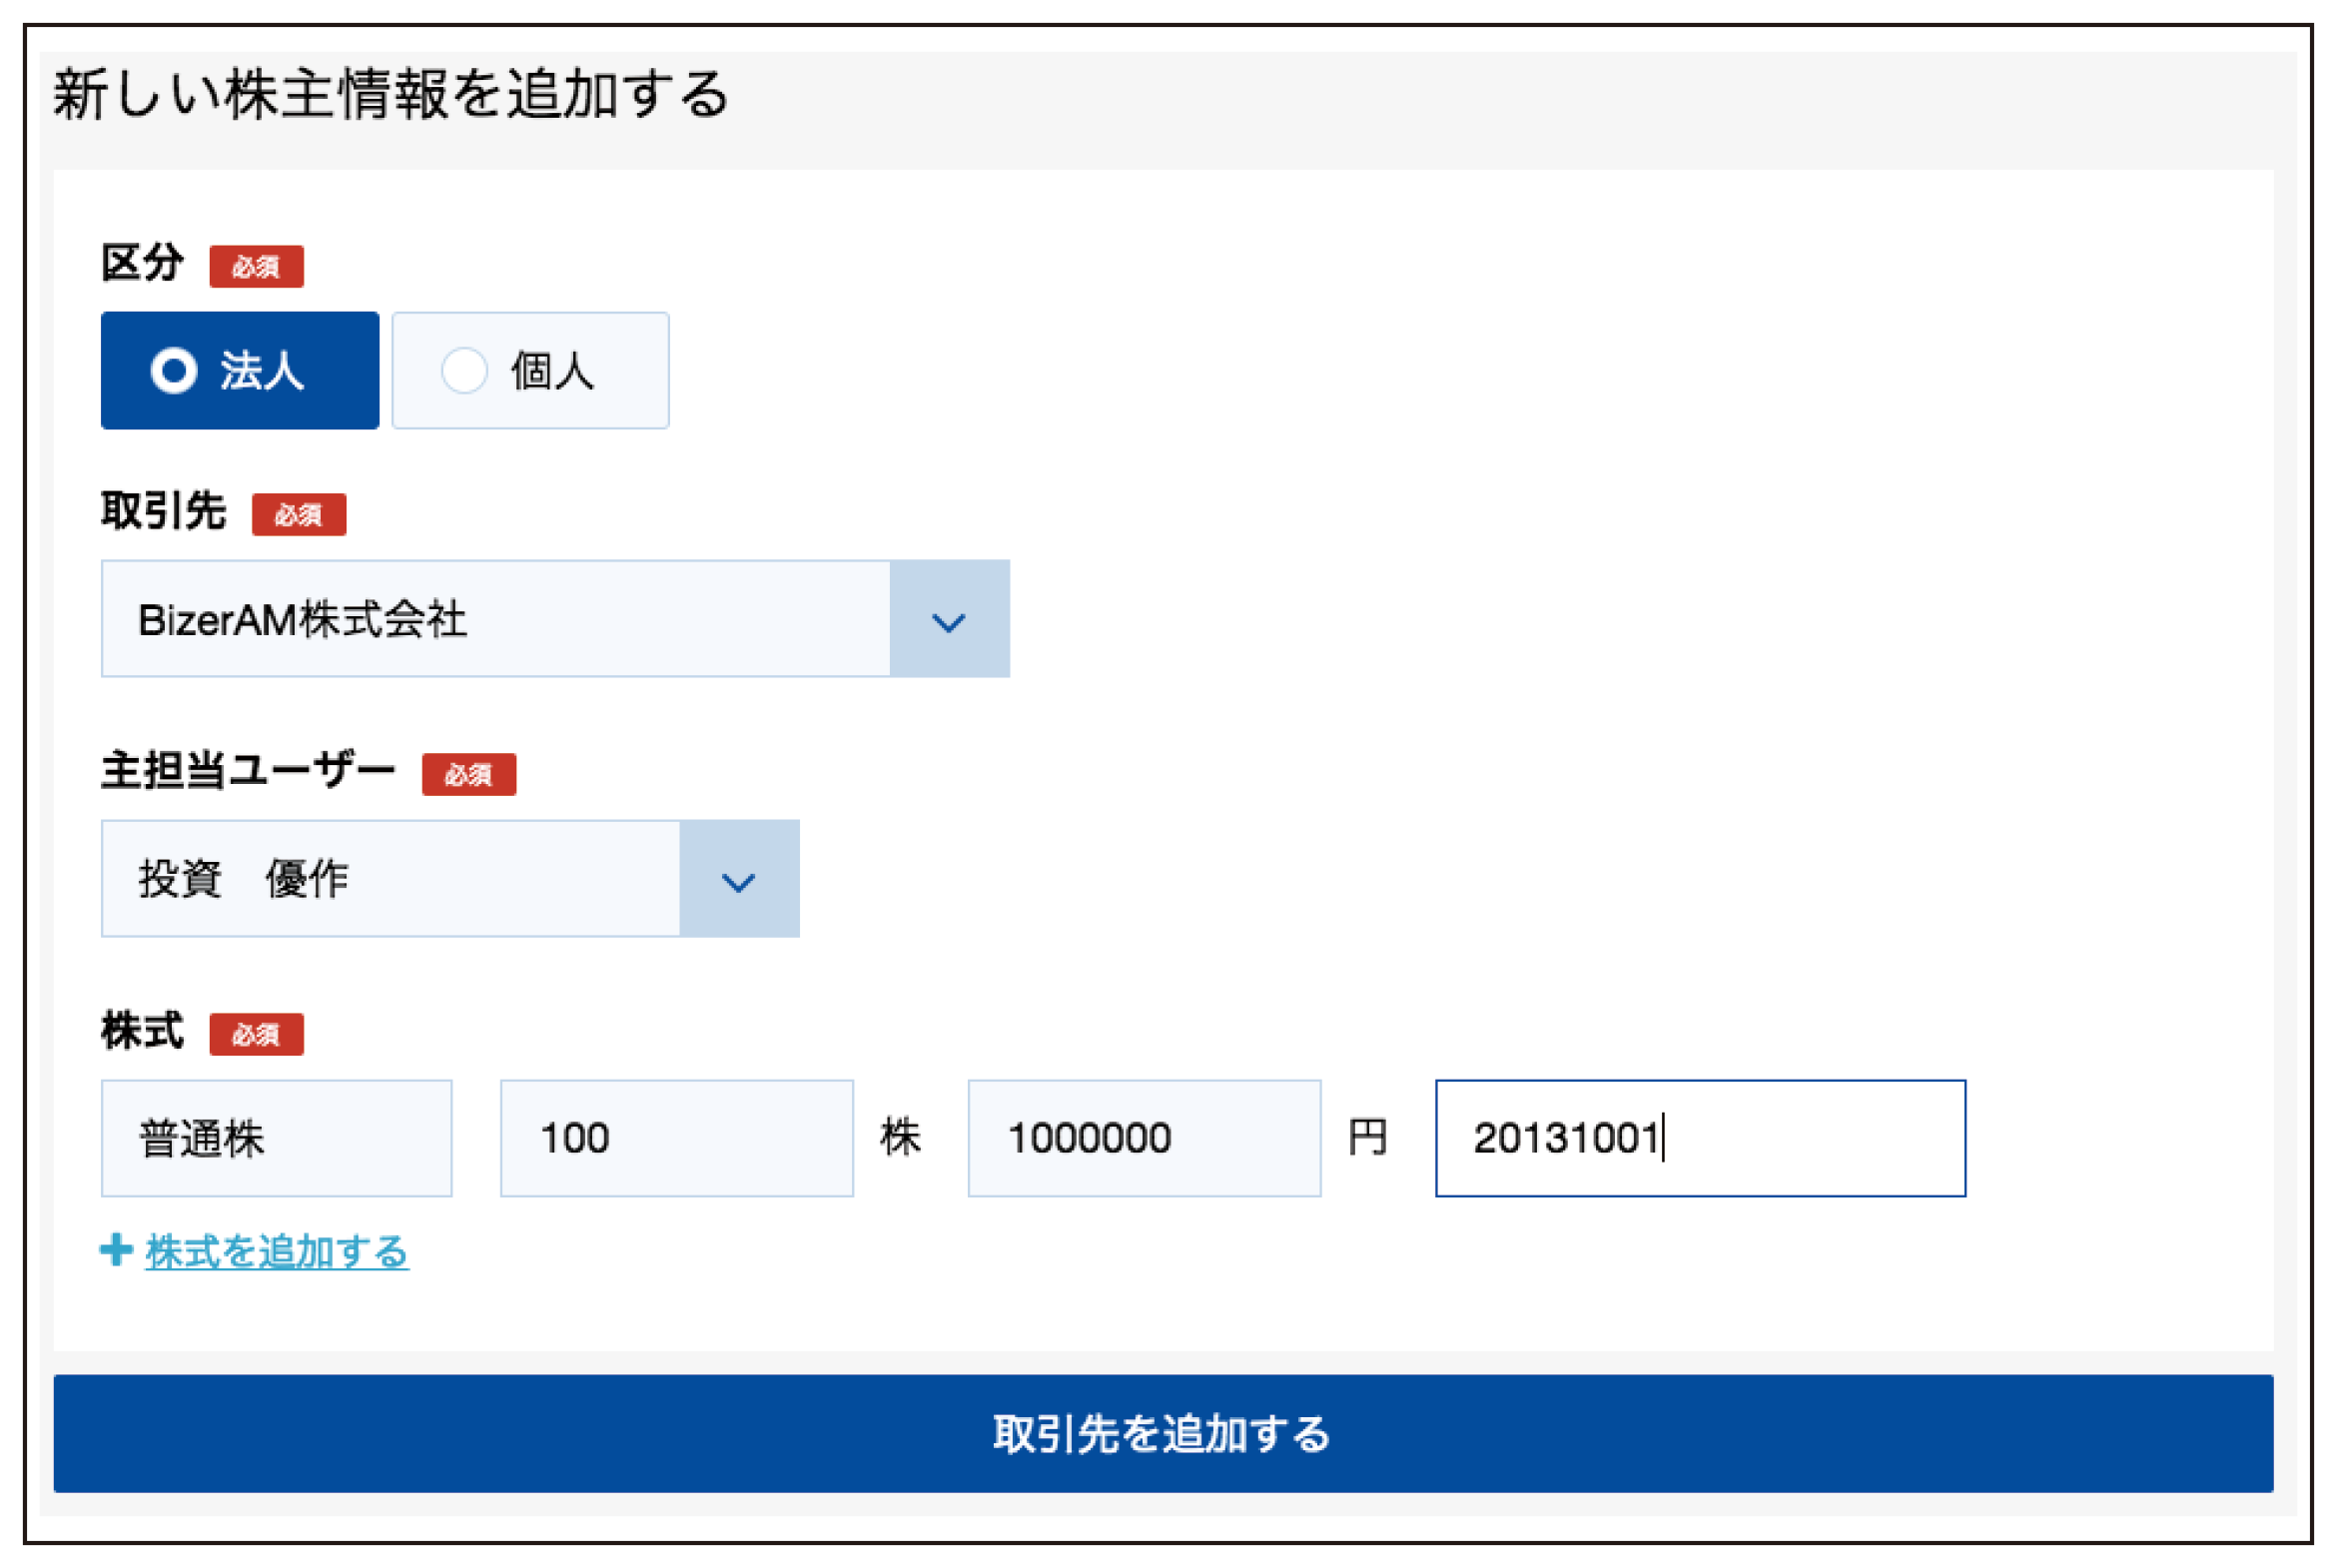Click the 株 unit label after share count
This screenshot has height=1568, width=2337.
pyautogui.click(x=901, y=1138)
